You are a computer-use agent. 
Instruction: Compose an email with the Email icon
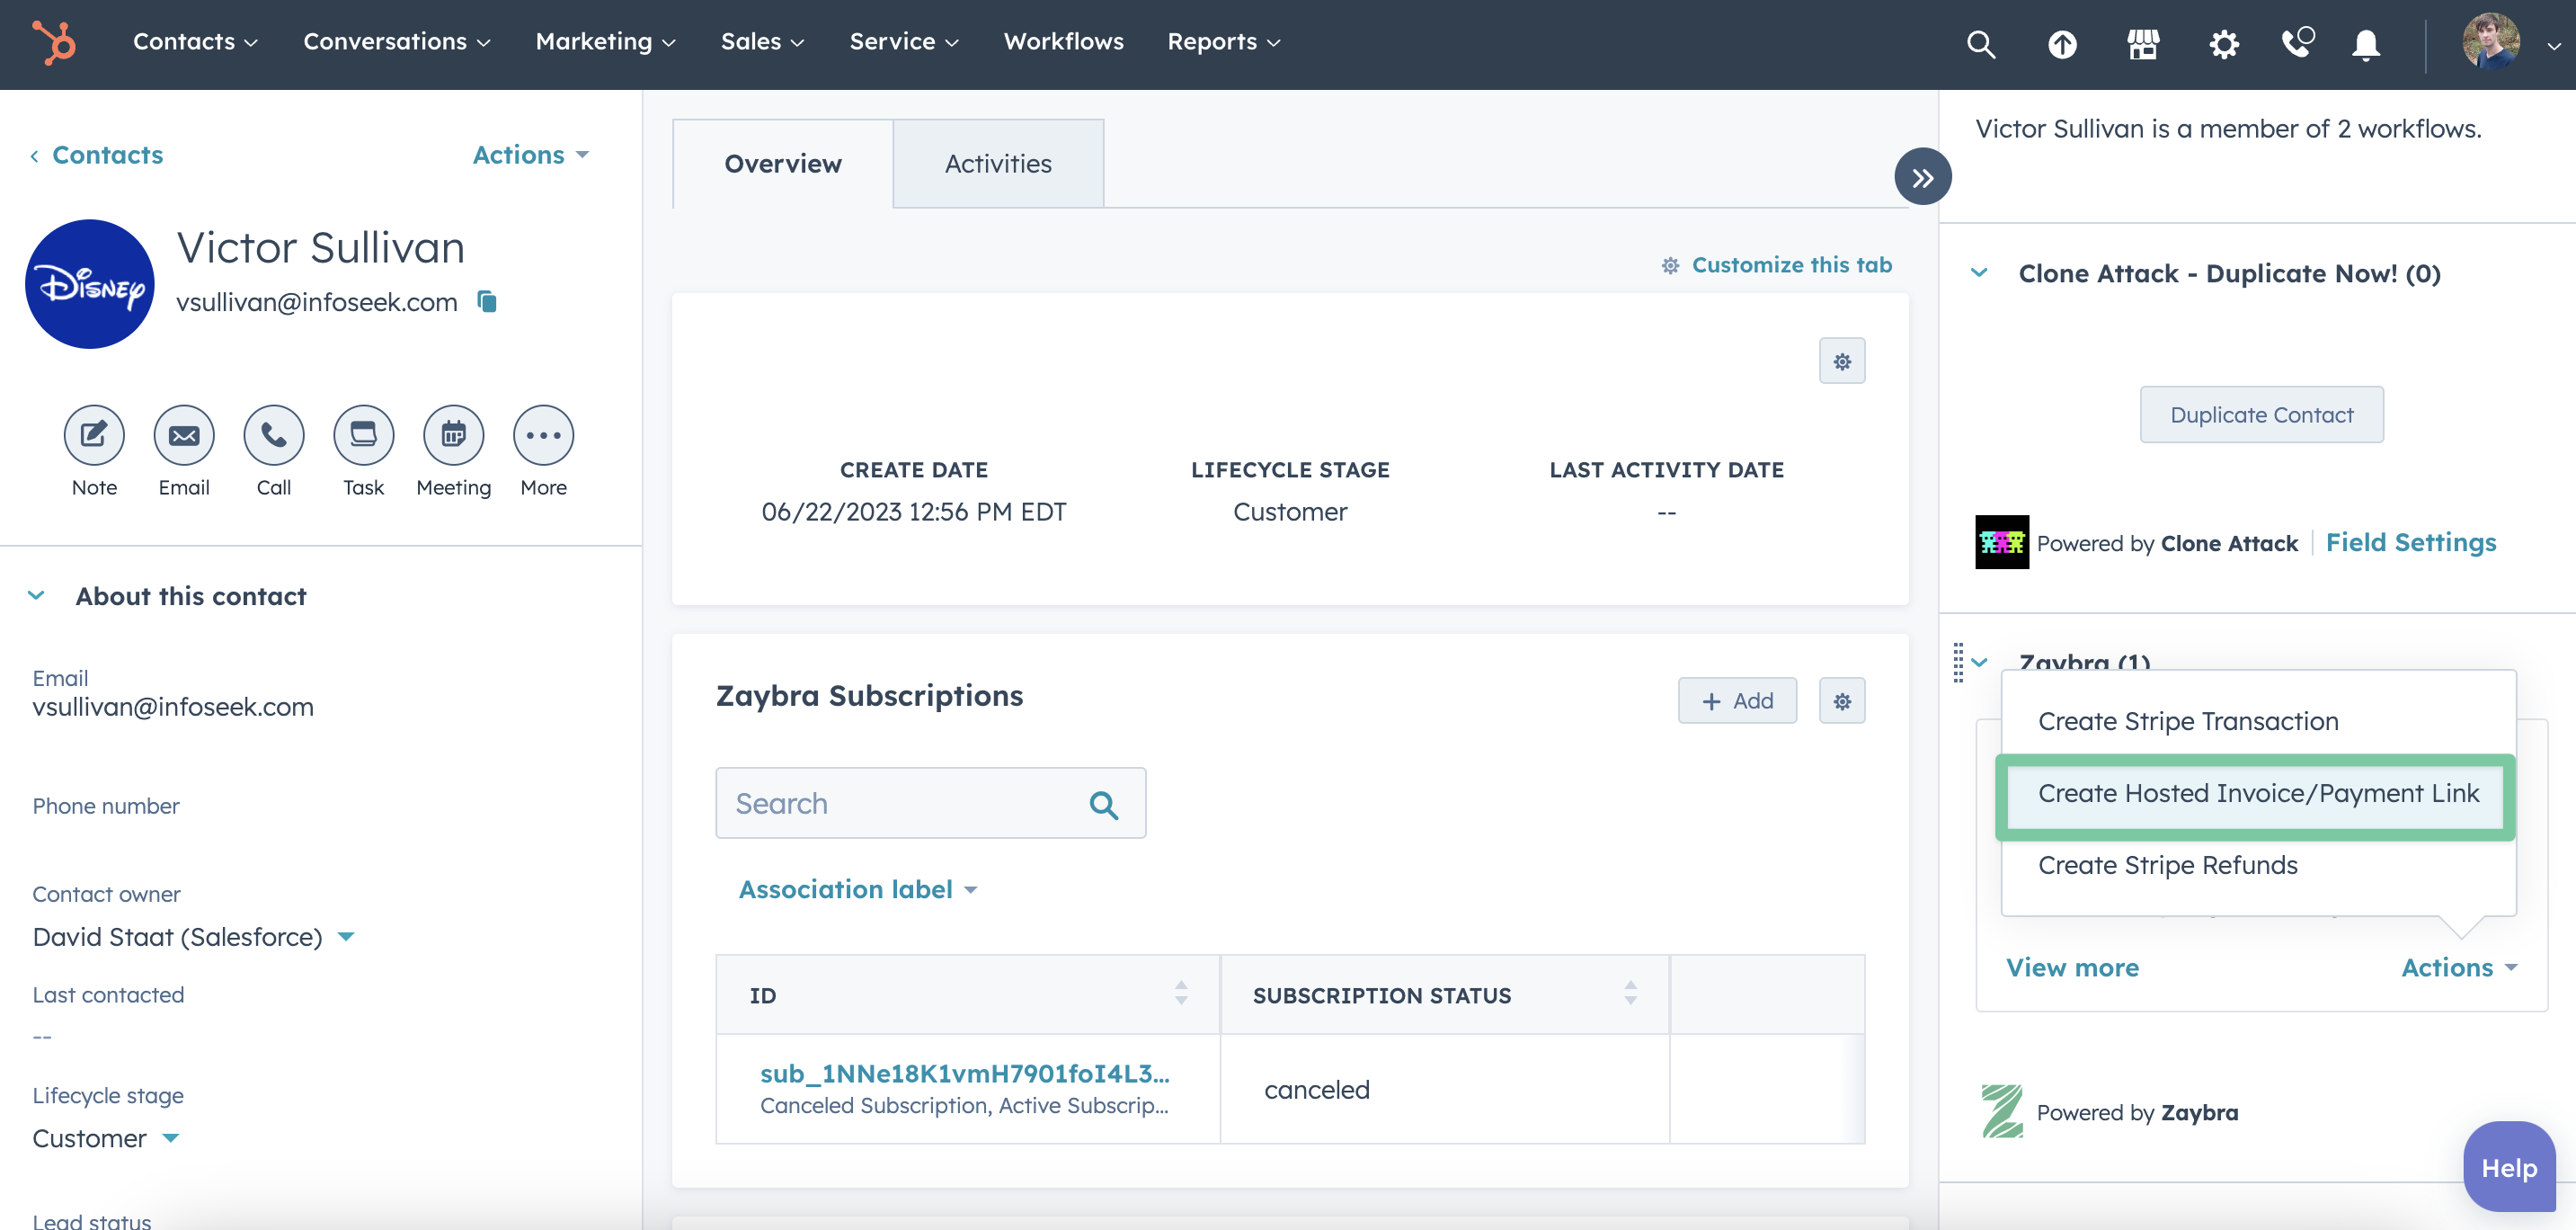[x=184, y=435]
